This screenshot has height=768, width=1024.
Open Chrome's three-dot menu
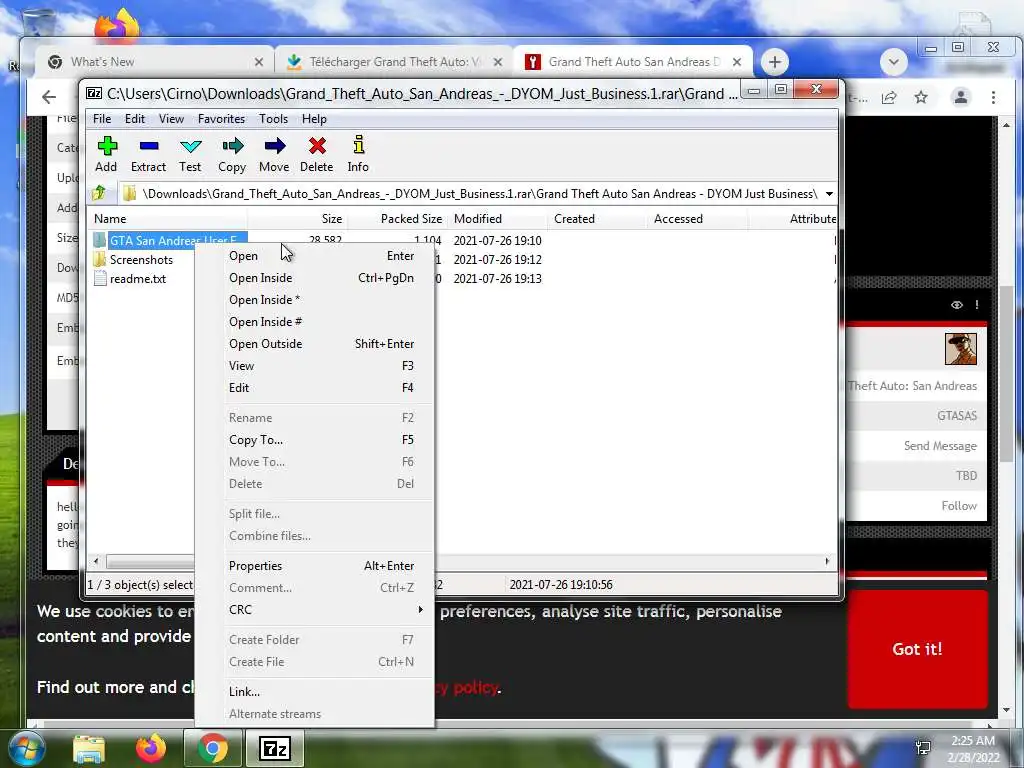pos(993,97)
